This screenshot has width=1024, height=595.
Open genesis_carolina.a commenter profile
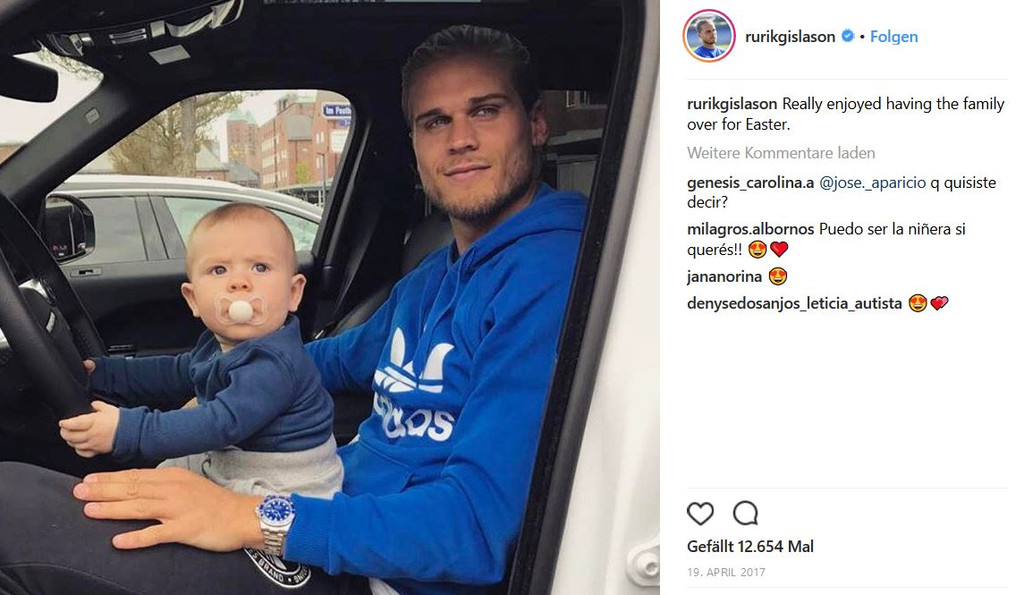(750, 183)
